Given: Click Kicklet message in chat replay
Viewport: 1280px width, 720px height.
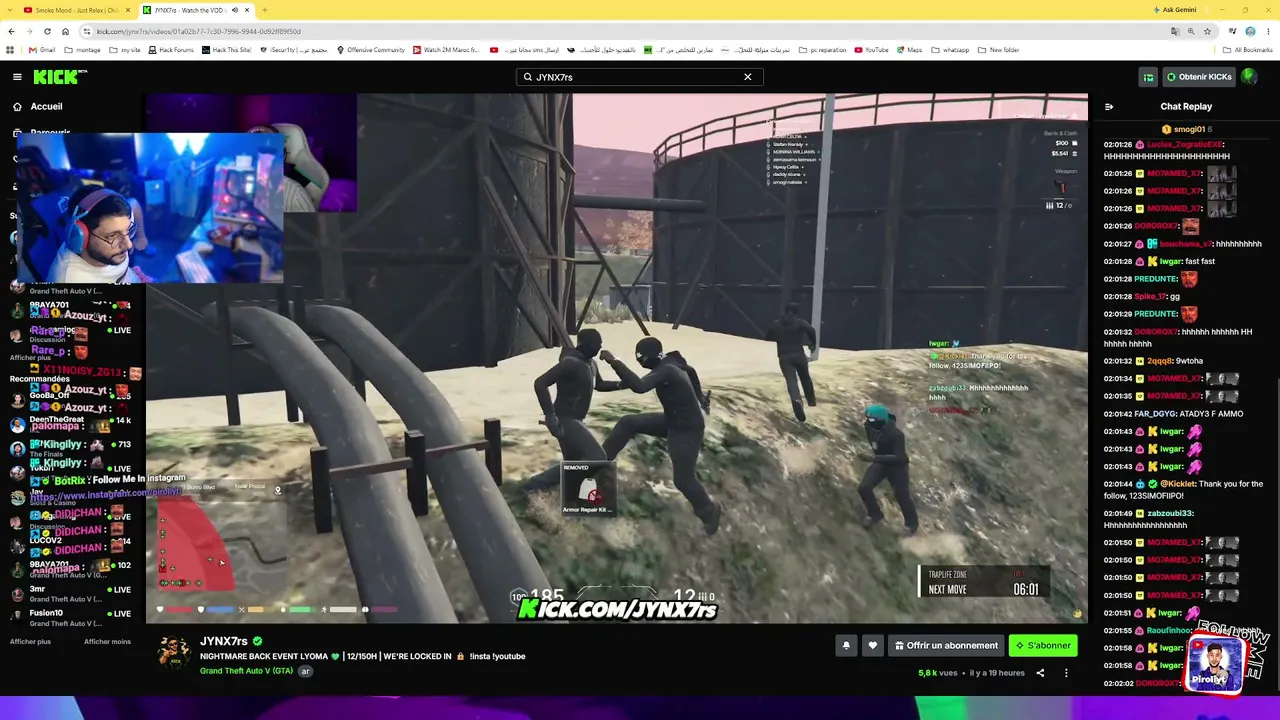Looking at the screenshot, I should 1184,490.
